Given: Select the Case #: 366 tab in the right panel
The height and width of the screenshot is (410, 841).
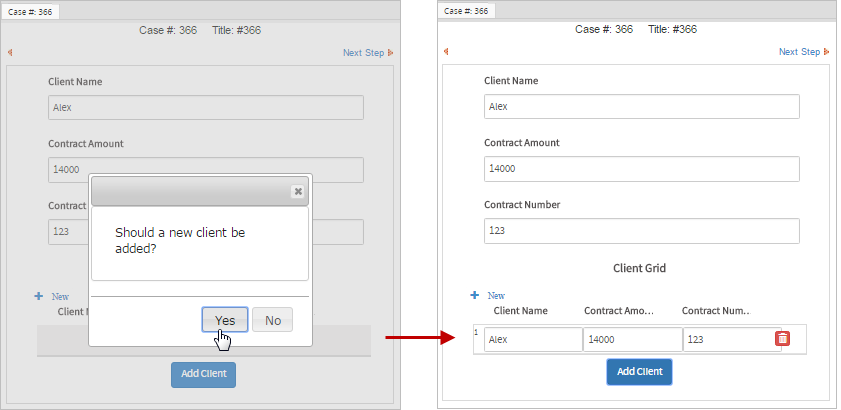Looking at the screenshot, I should click(466, 11).
